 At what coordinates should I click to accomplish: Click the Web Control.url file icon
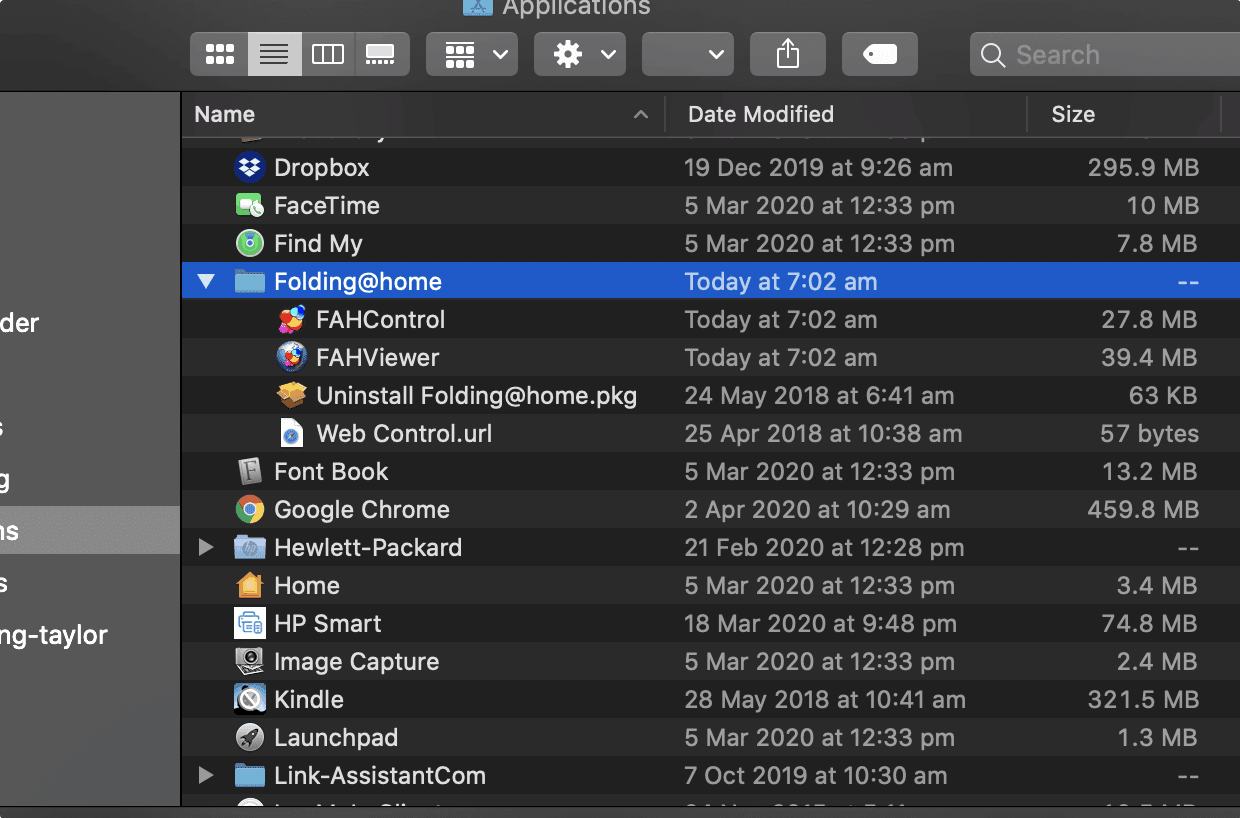(x=291, y=433)
